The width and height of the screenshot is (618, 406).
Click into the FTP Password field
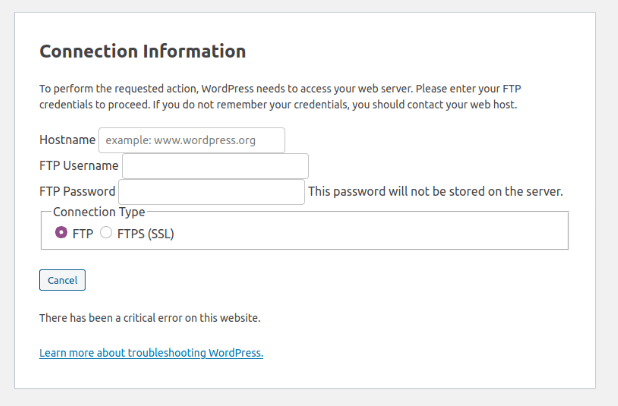pyautogui.click(x=211, y=192)
